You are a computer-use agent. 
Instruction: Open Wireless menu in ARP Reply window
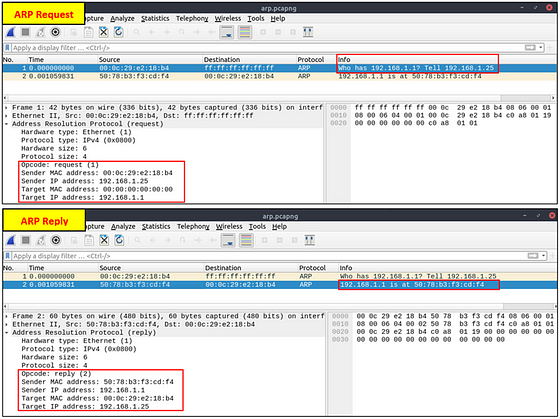click(229, 226)
